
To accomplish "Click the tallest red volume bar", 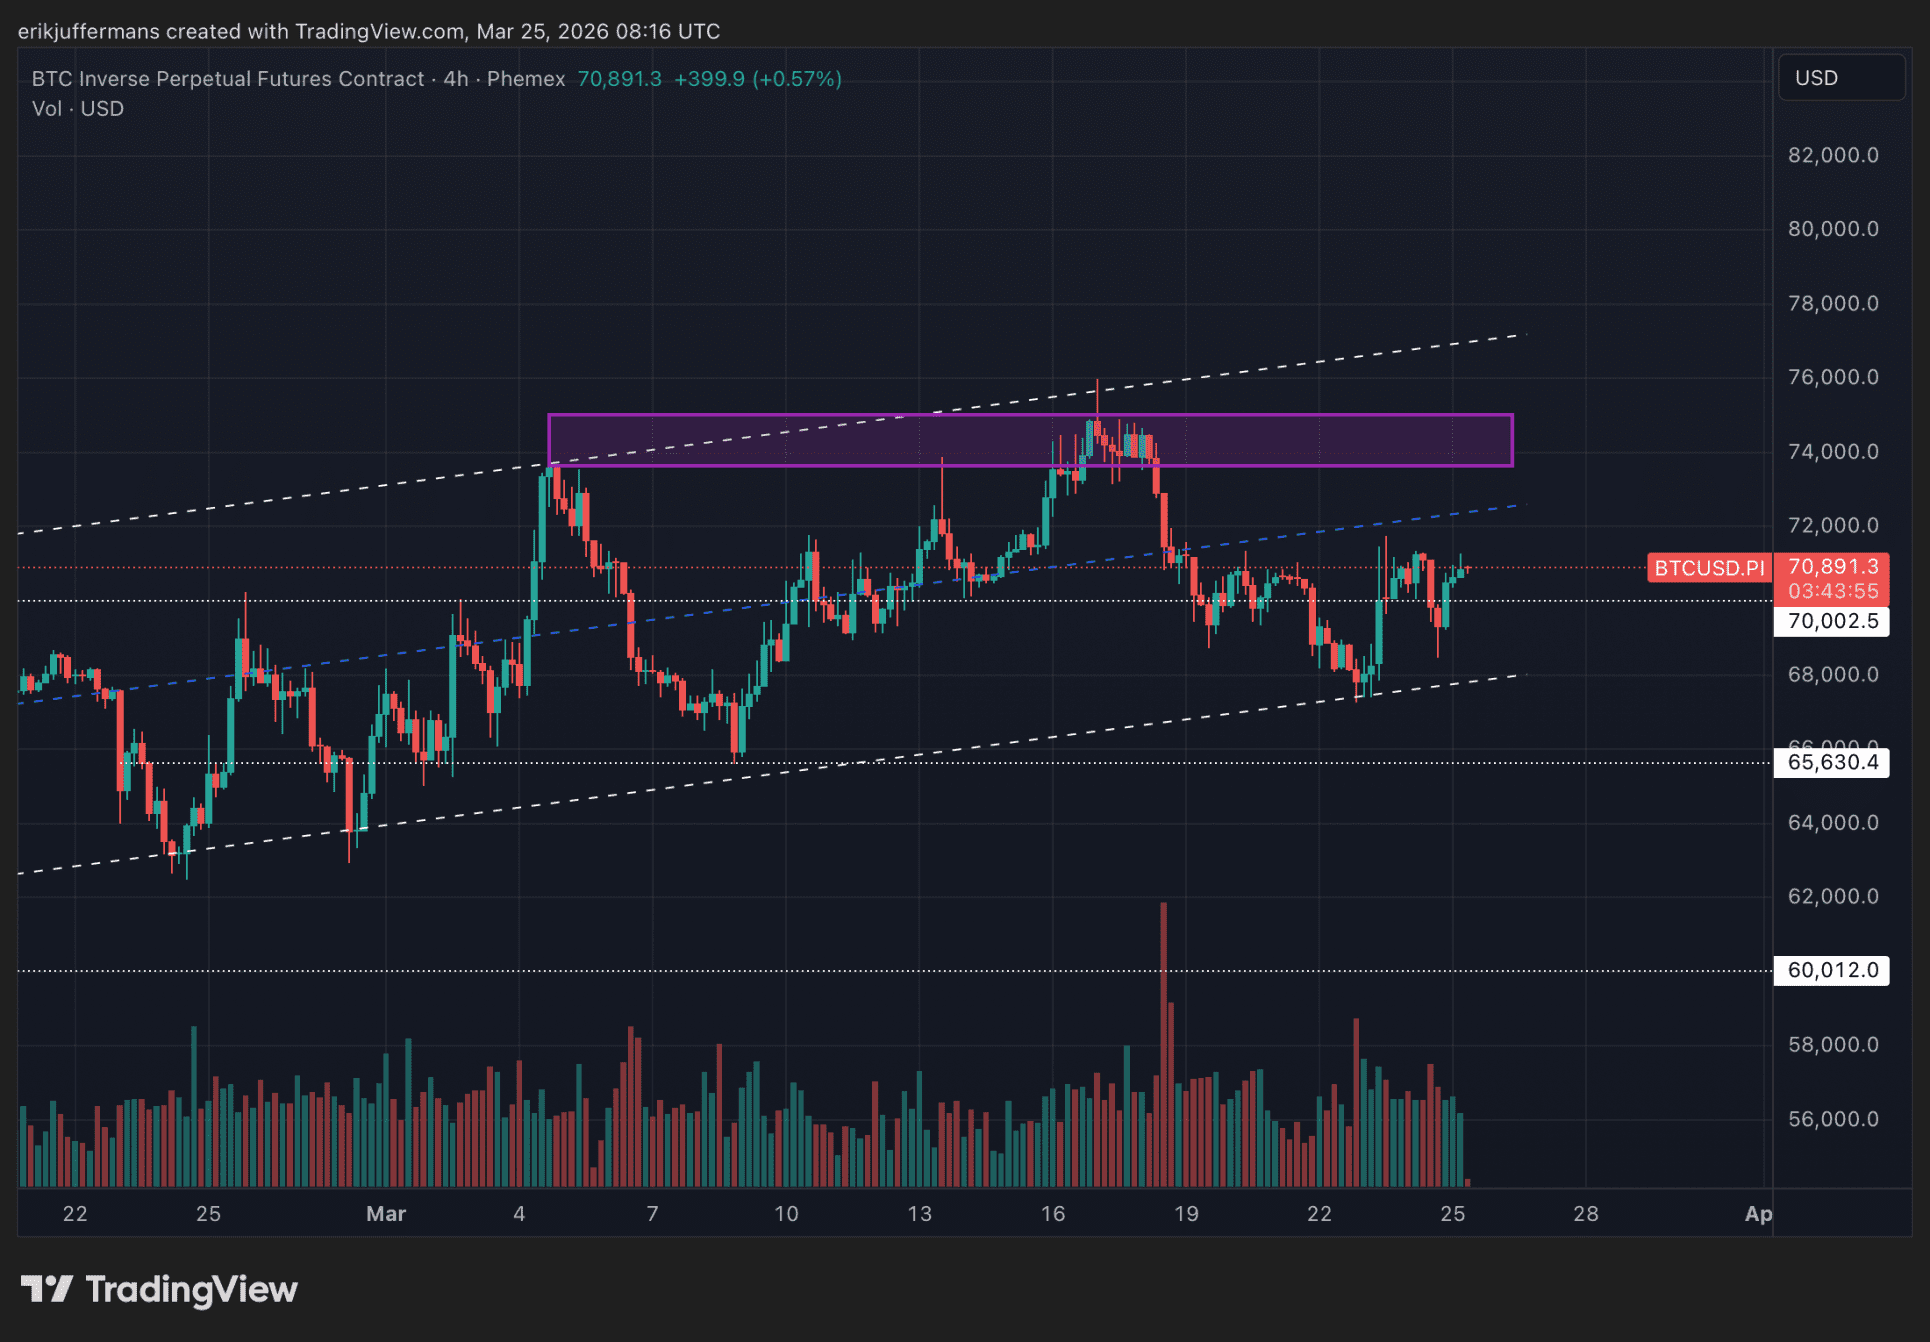I will pyautogui.click(x=1163, y=1040).
